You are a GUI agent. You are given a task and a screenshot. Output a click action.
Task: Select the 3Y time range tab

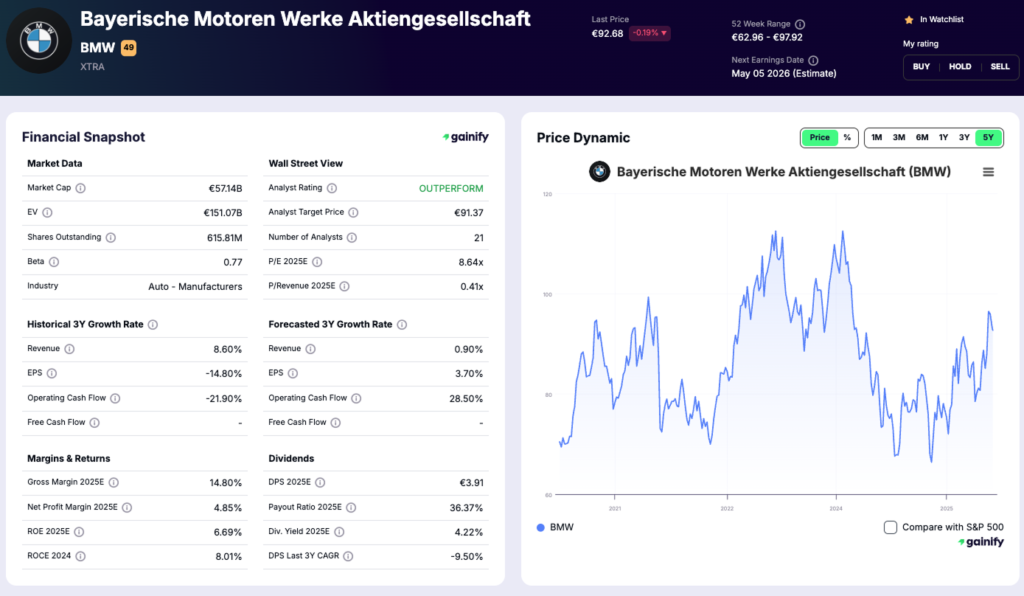pos(962,137)
